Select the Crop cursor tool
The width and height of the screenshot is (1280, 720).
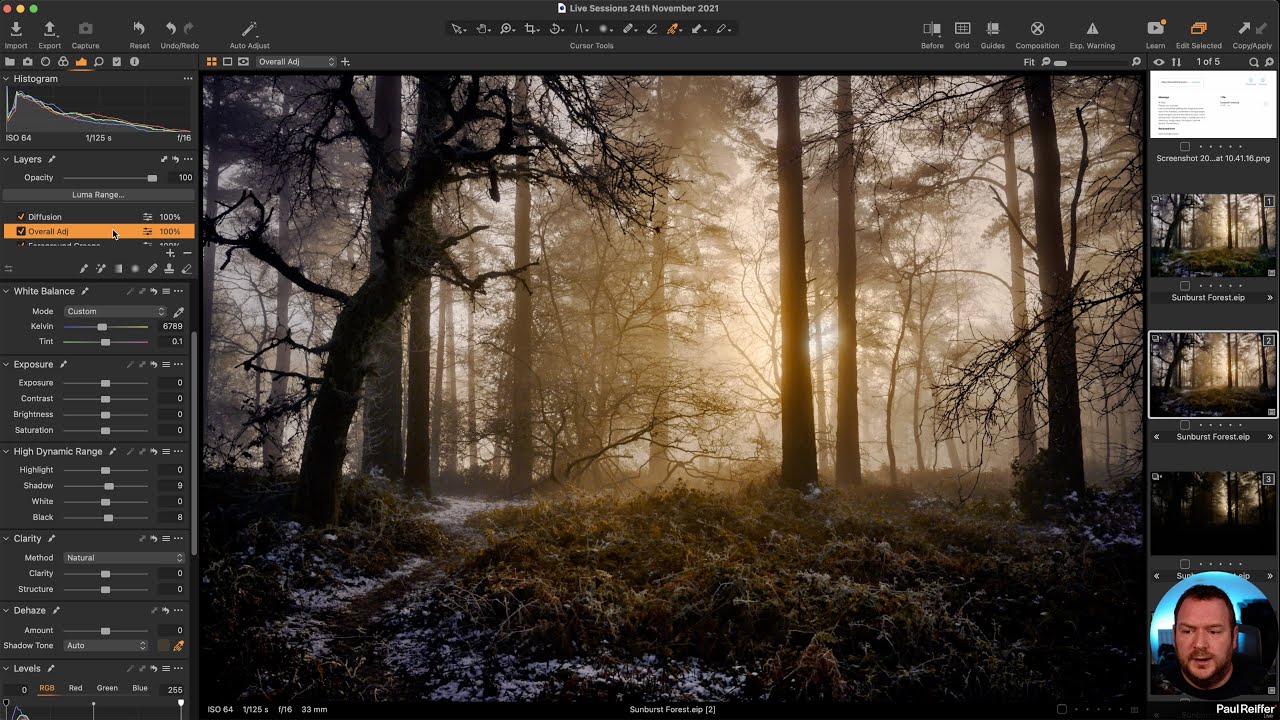pyautogui.click(x=531, y=29)
